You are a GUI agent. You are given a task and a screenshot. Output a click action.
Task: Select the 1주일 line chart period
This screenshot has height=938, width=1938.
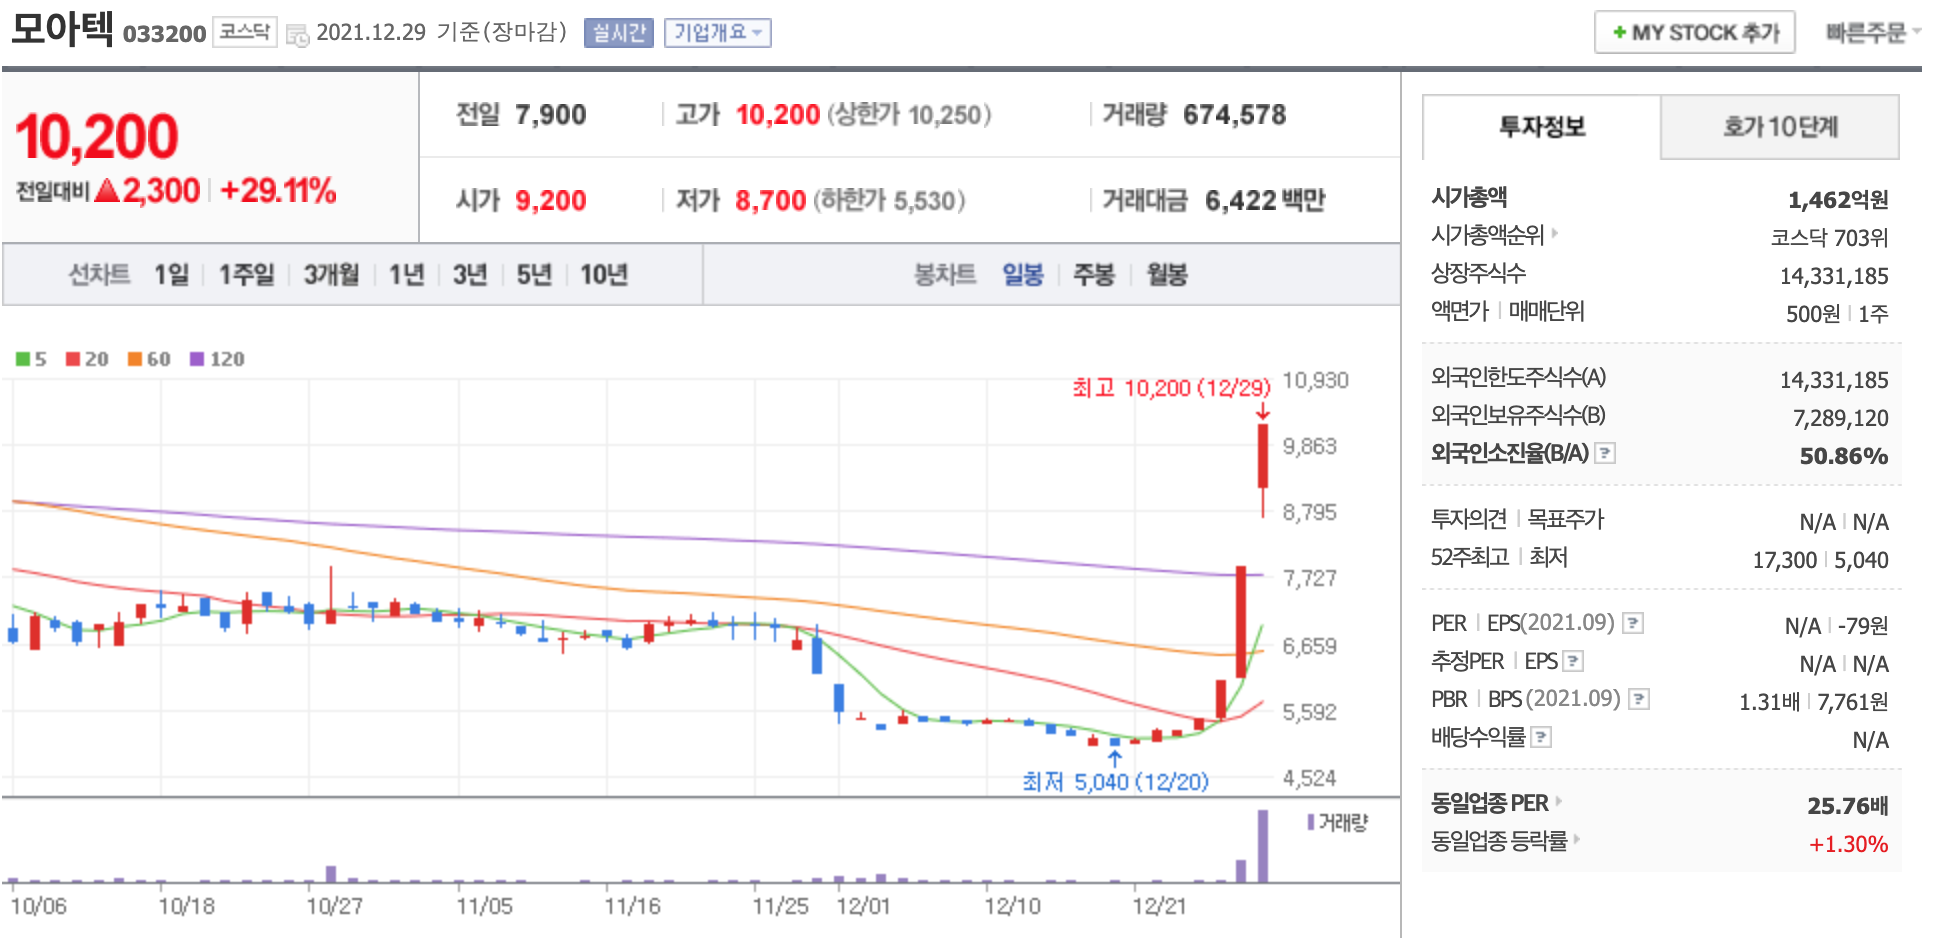click(246, 274)
